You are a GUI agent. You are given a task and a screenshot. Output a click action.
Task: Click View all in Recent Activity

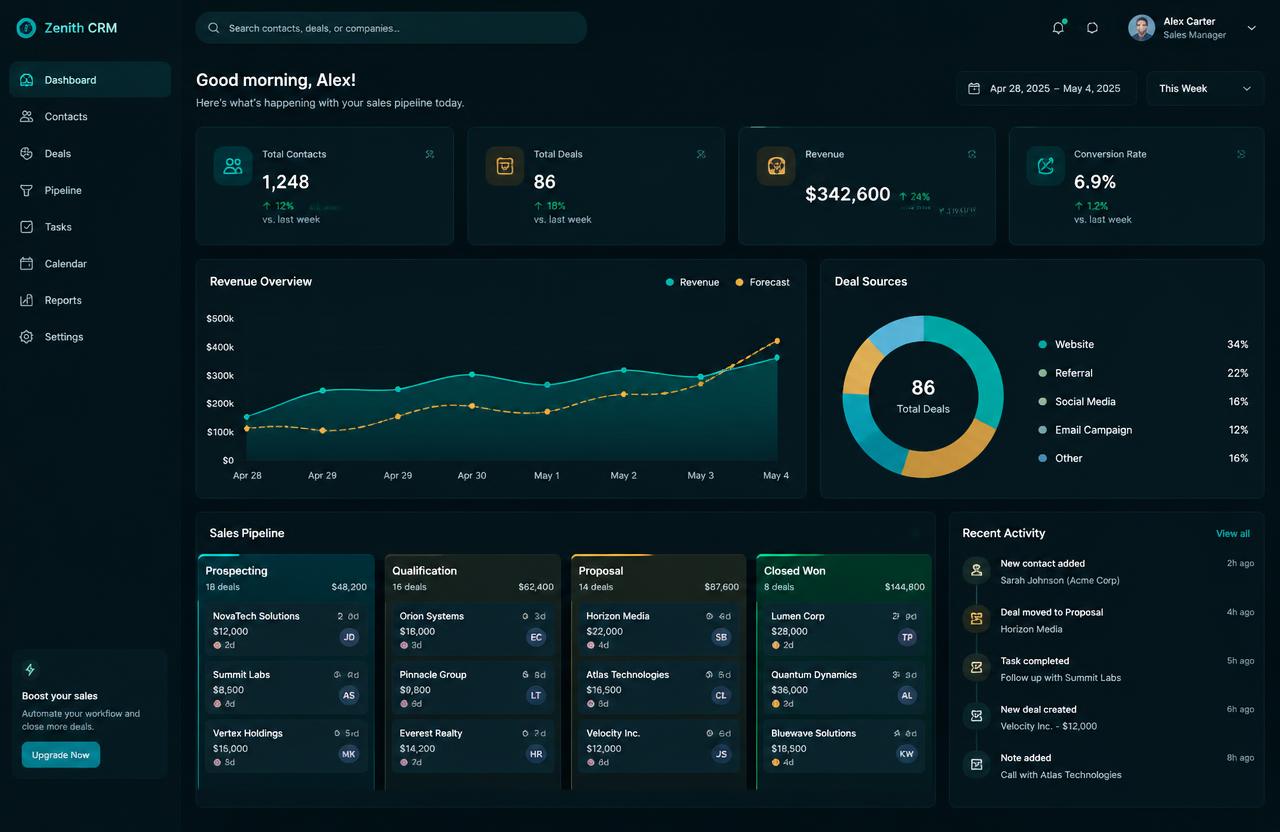tap(1233, 534)
